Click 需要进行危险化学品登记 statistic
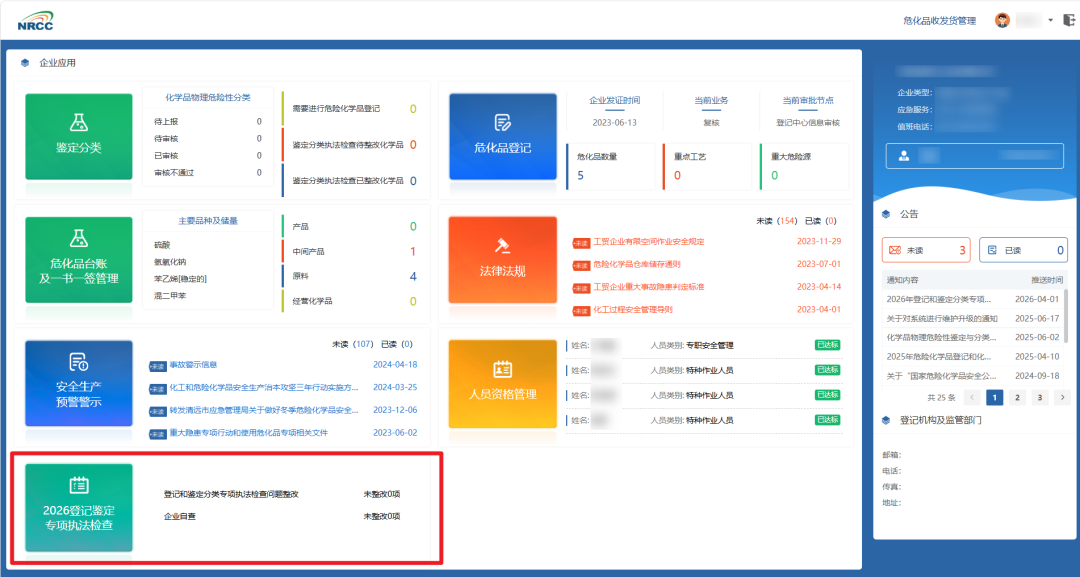 353,109
